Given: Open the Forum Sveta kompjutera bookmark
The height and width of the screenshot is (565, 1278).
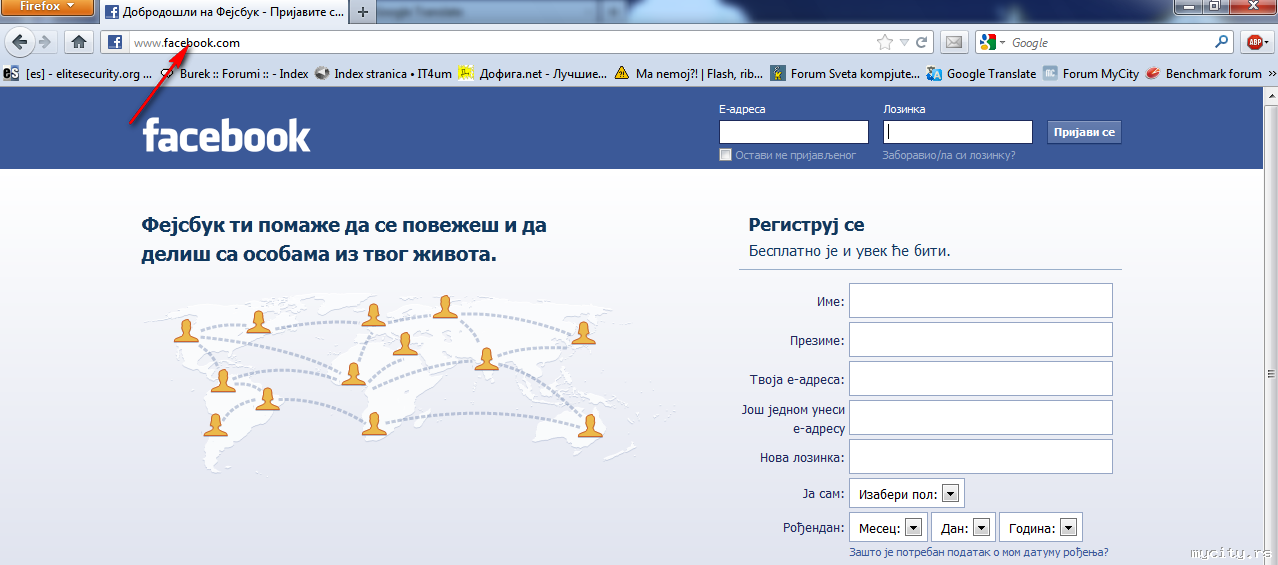Looking at the screenshot, I should click(845, 73).
